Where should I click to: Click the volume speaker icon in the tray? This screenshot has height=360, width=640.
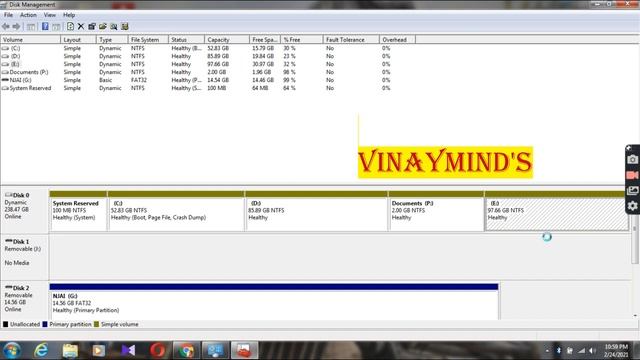pos(592,351)
